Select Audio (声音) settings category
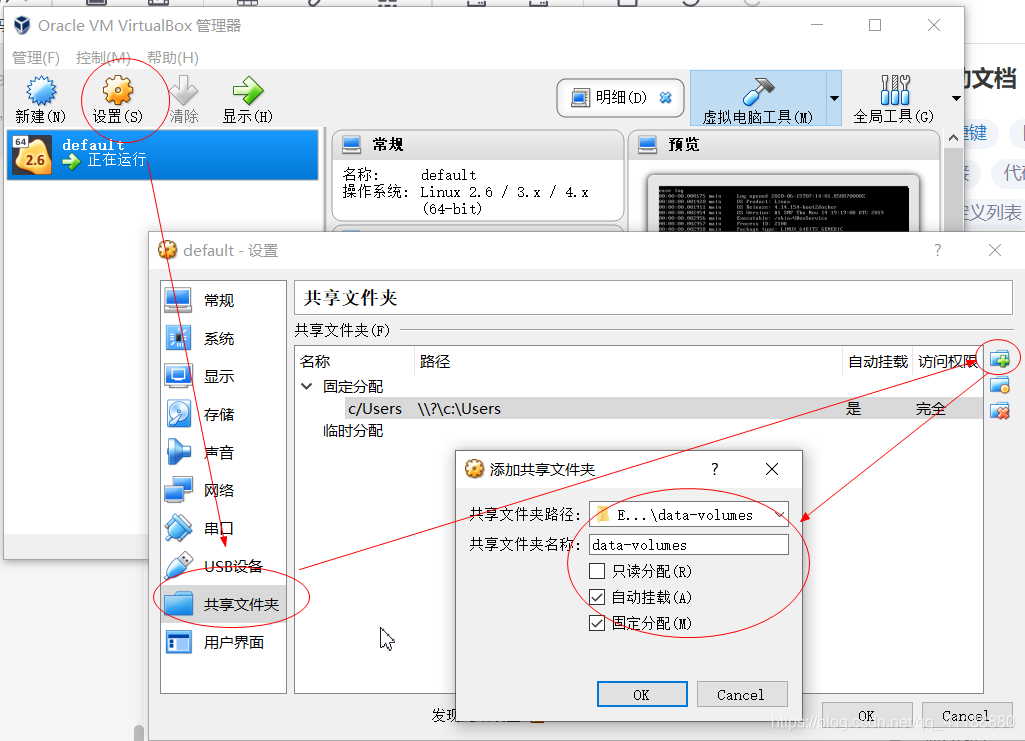1025x741 pixels. (x=224, y=452)
